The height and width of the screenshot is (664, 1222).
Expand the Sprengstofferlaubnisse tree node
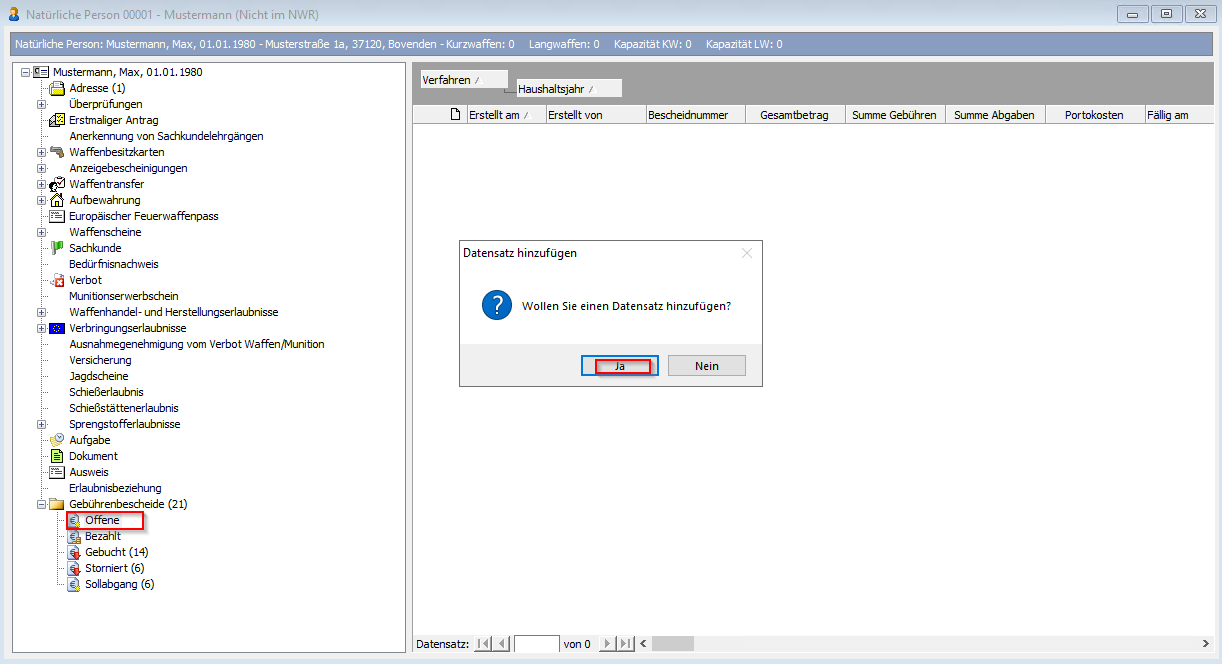pos(41,424)
